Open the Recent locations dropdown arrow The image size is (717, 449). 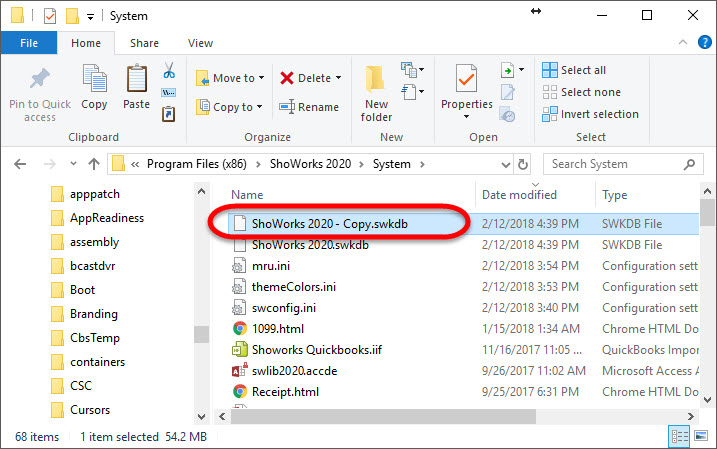73,164
